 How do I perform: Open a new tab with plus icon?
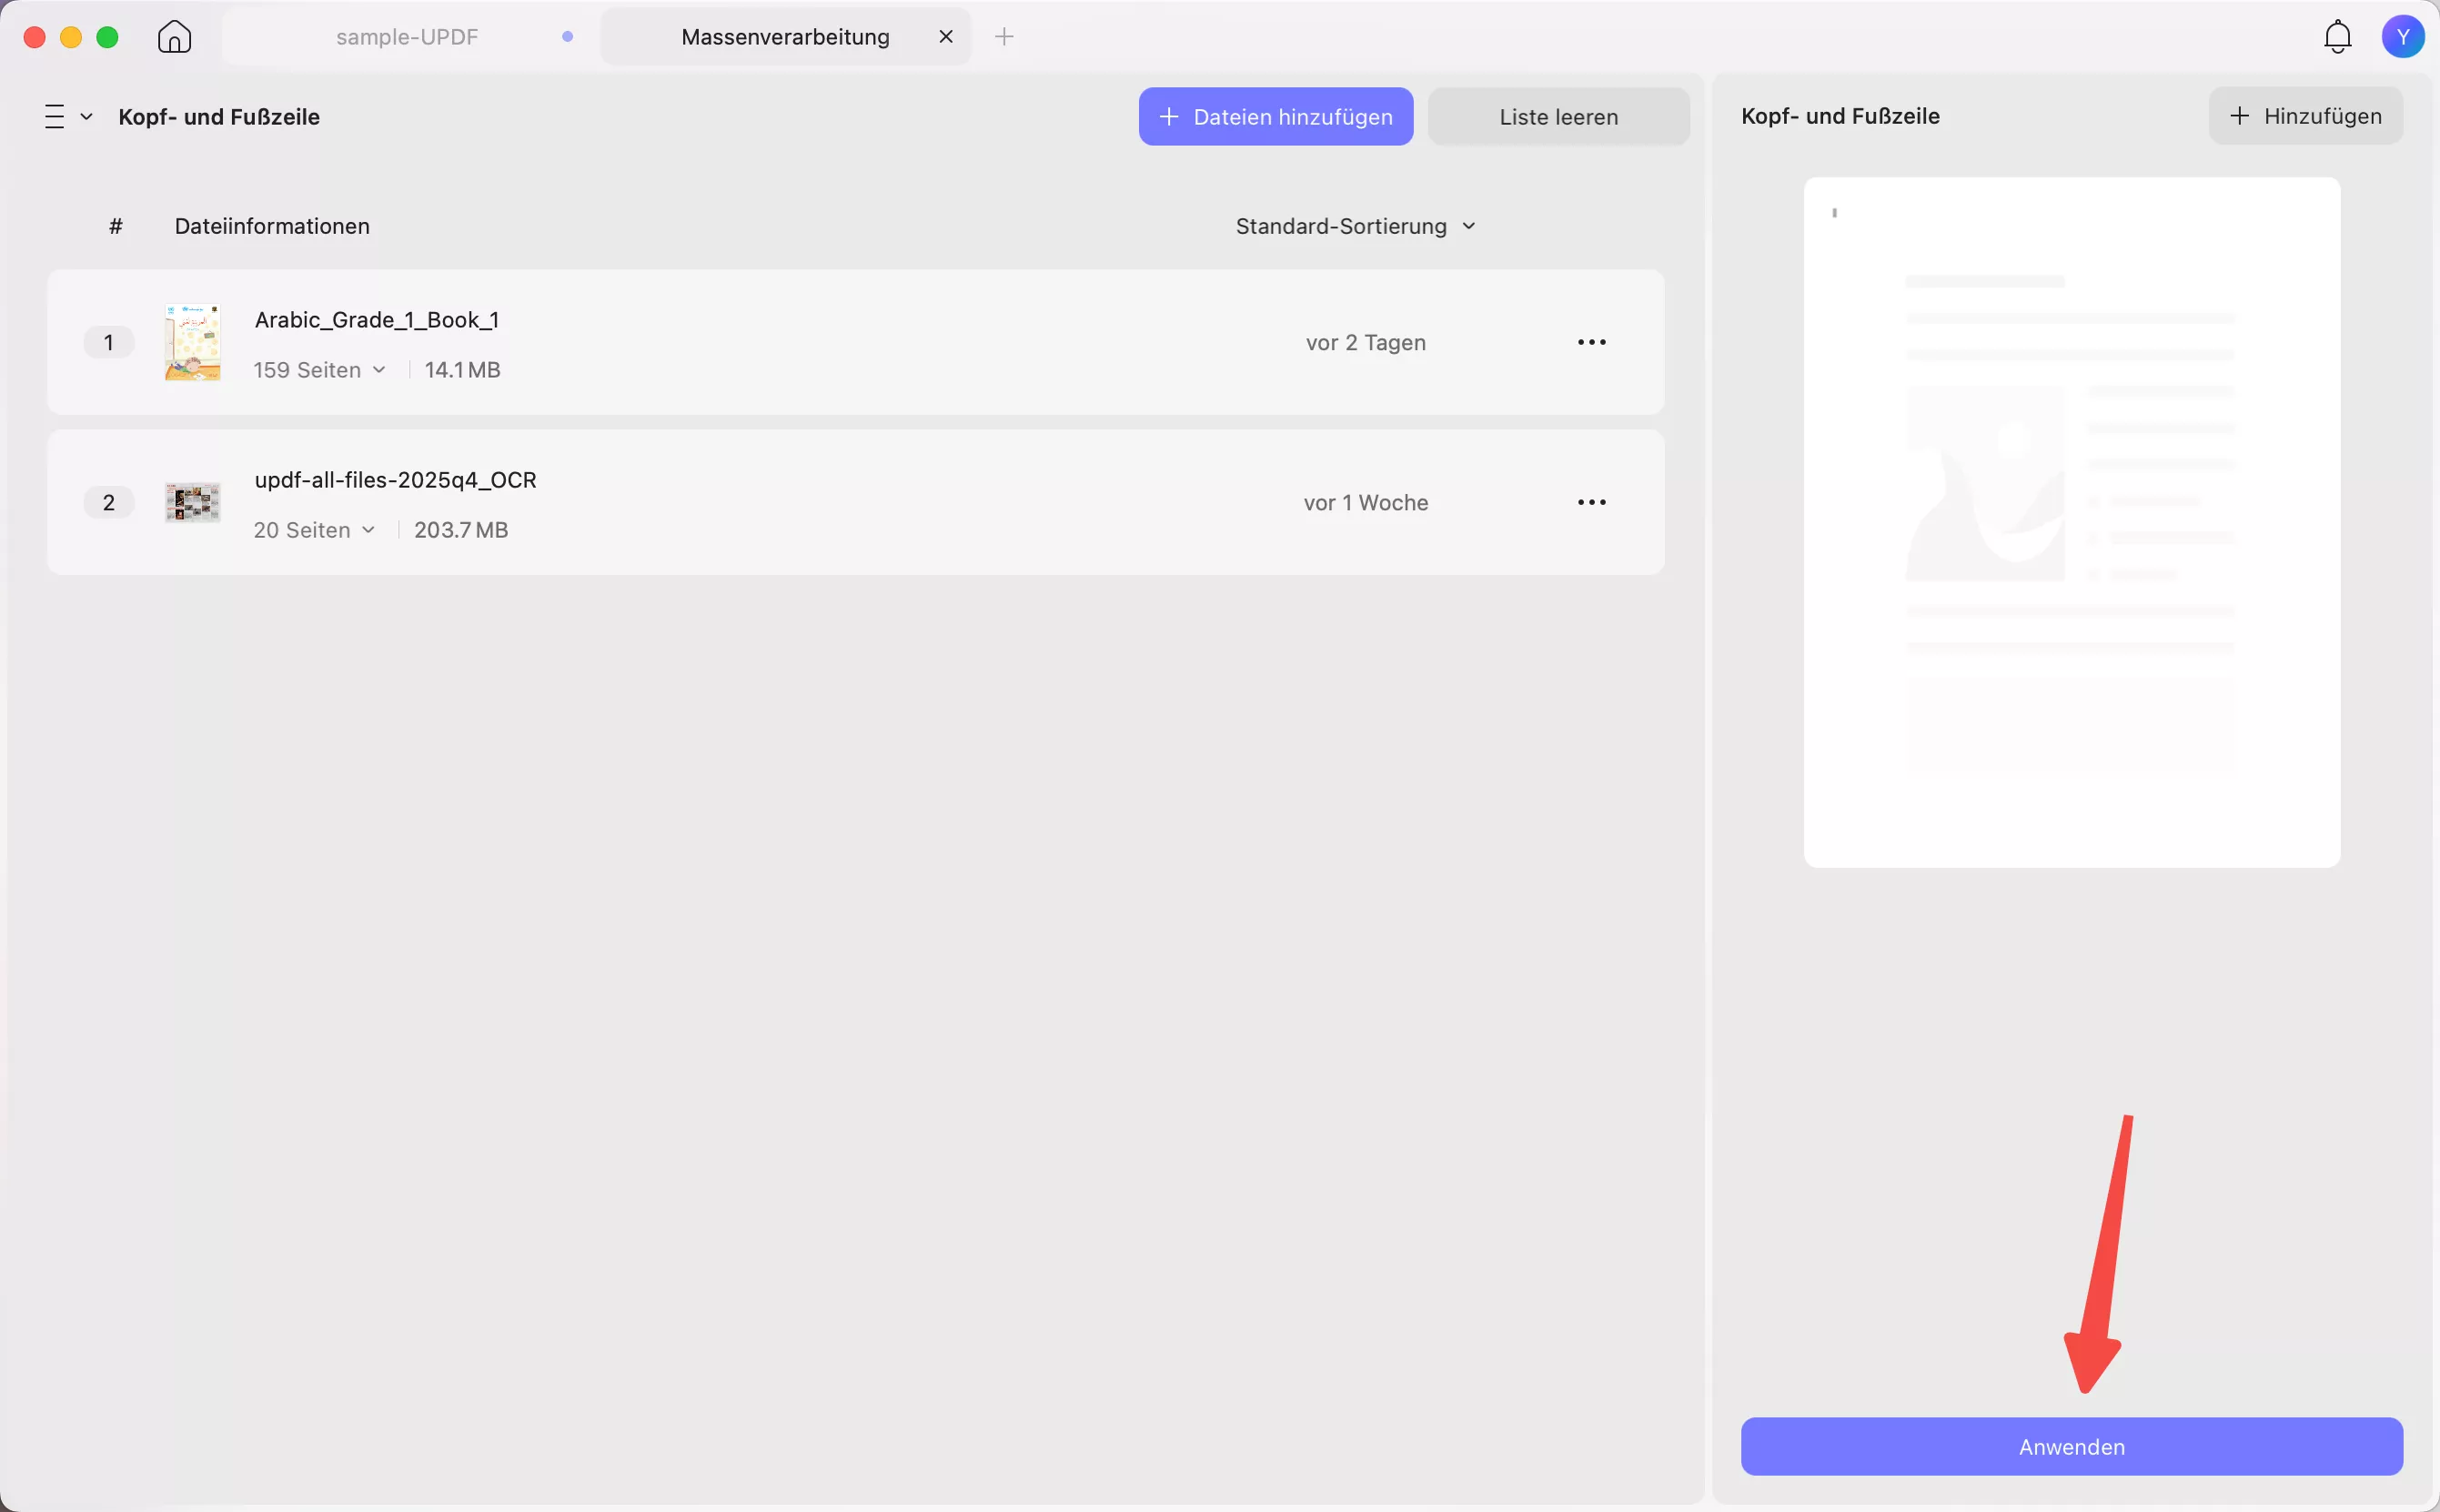point(1004,37)
